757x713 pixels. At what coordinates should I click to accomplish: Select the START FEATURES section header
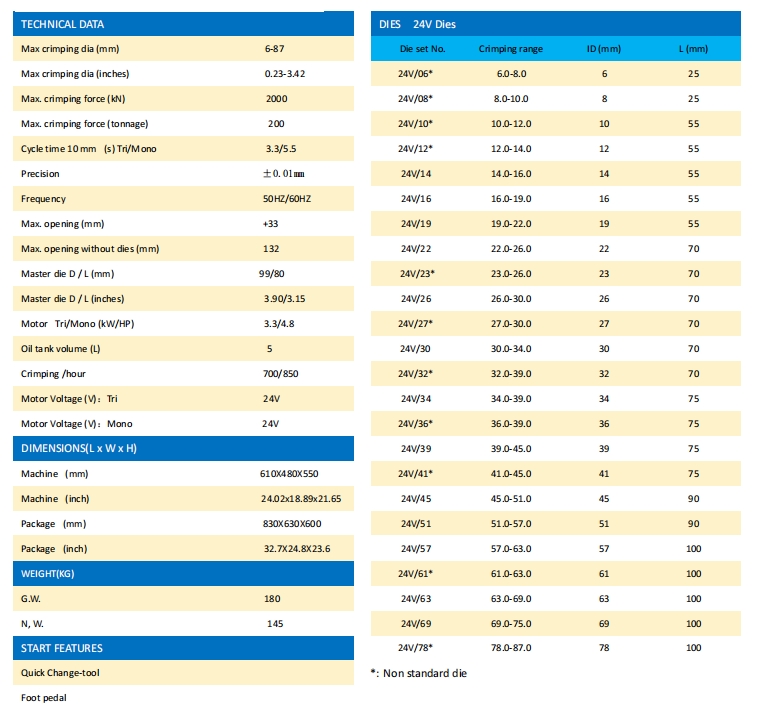pos(62,648)
